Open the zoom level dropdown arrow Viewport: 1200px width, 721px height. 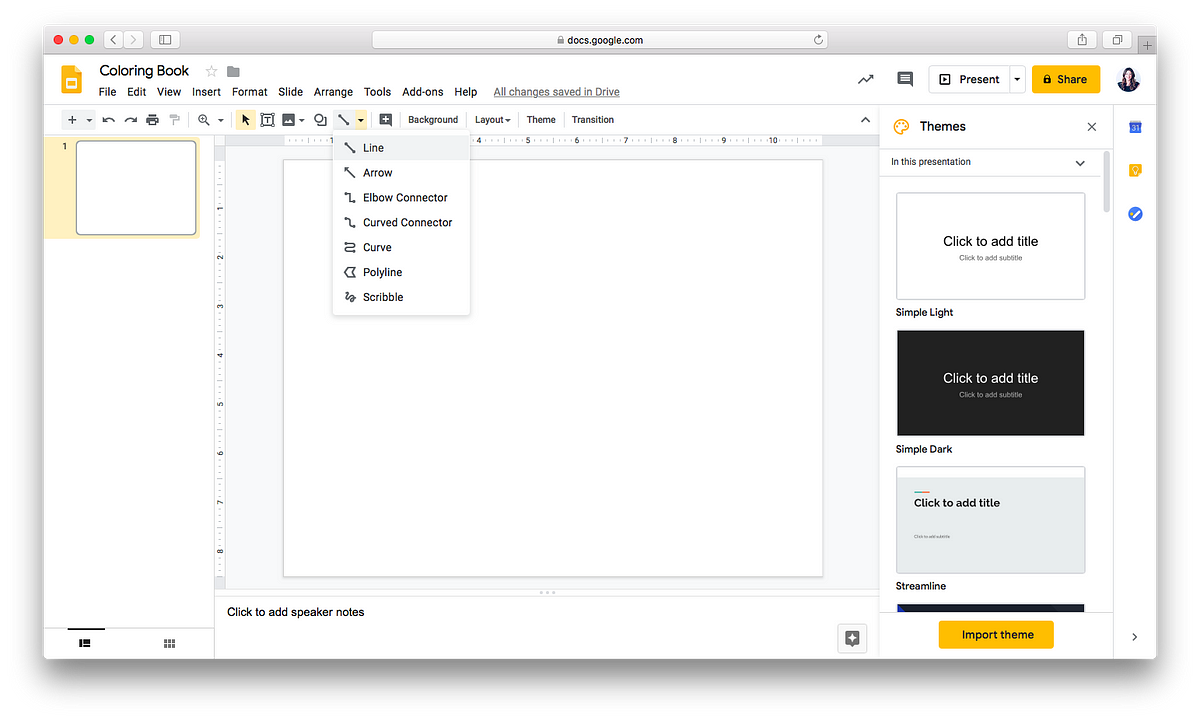pyautogui.click(x=221, y=120)
